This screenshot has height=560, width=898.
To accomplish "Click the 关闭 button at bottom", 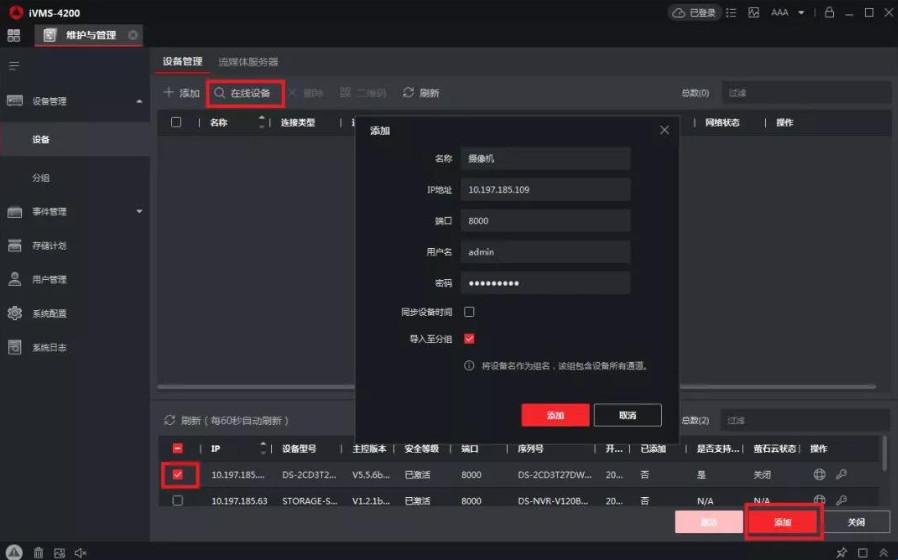I will 857,522.
